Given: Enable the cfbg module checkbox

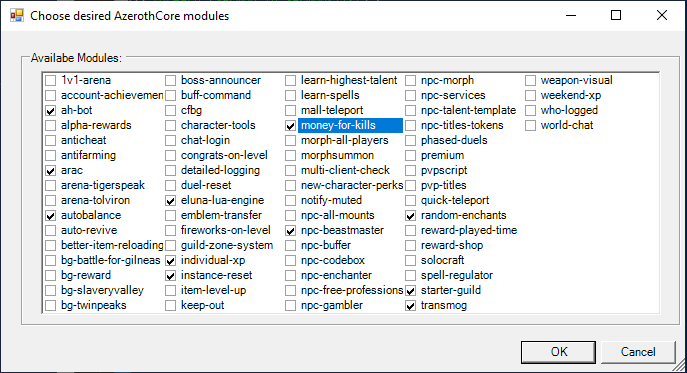Looking at the screenshot, I should coord(170,110).
